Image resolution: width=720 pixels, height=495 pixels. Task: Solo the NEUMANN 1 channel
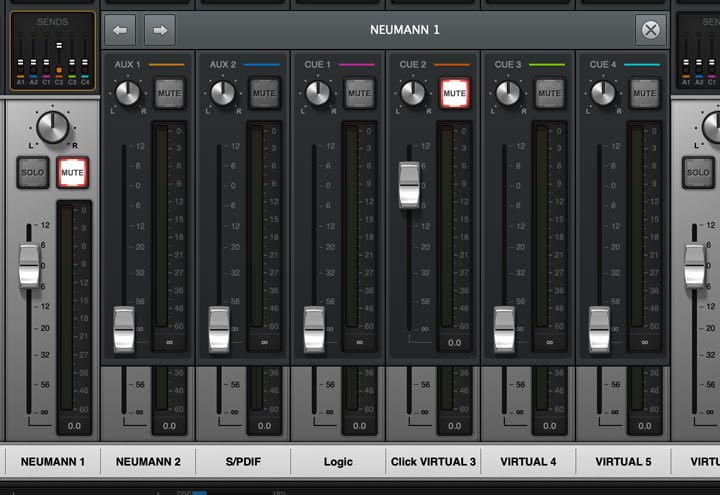tap(33, 173)
